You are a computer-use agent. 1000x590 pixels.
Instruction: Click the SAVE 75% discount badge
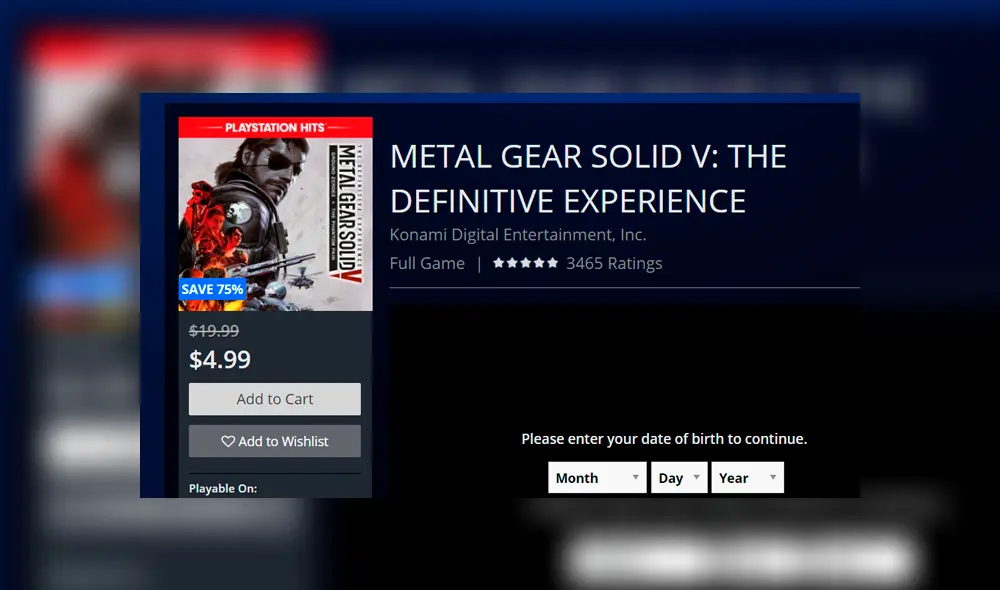(212, 289)
